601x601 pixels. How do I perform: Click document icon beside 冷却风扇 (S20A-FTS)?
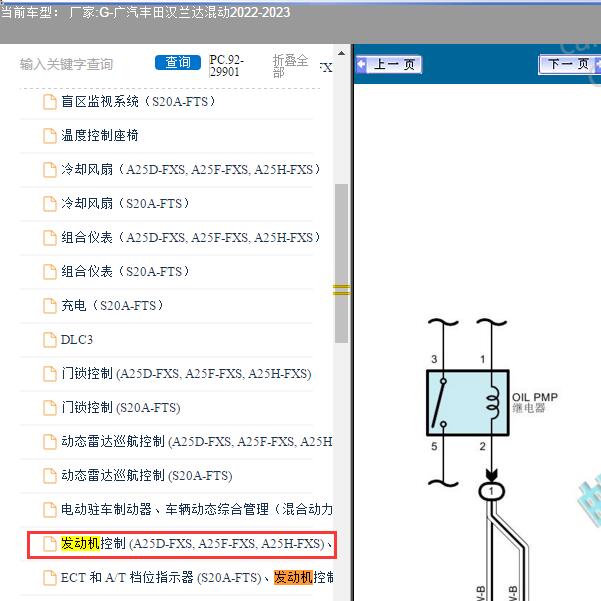tap(50, 204)
